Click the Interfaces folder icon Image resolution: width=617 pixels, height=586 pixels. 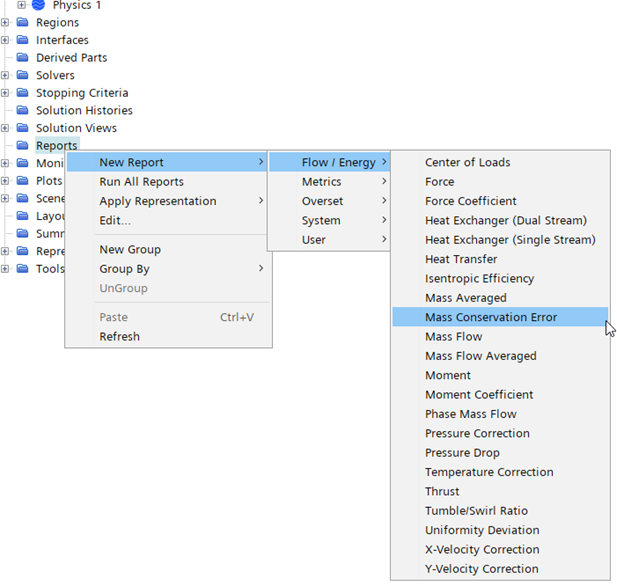(22, 40)
